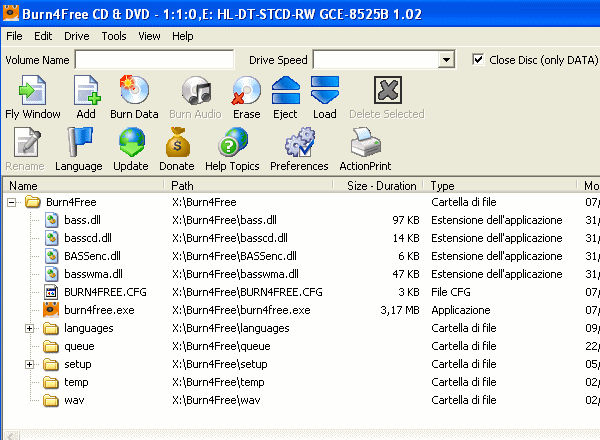Expand the languages folder
This screenshot has height=440, width=600.
pyautogui.click(x=30, y=328)
